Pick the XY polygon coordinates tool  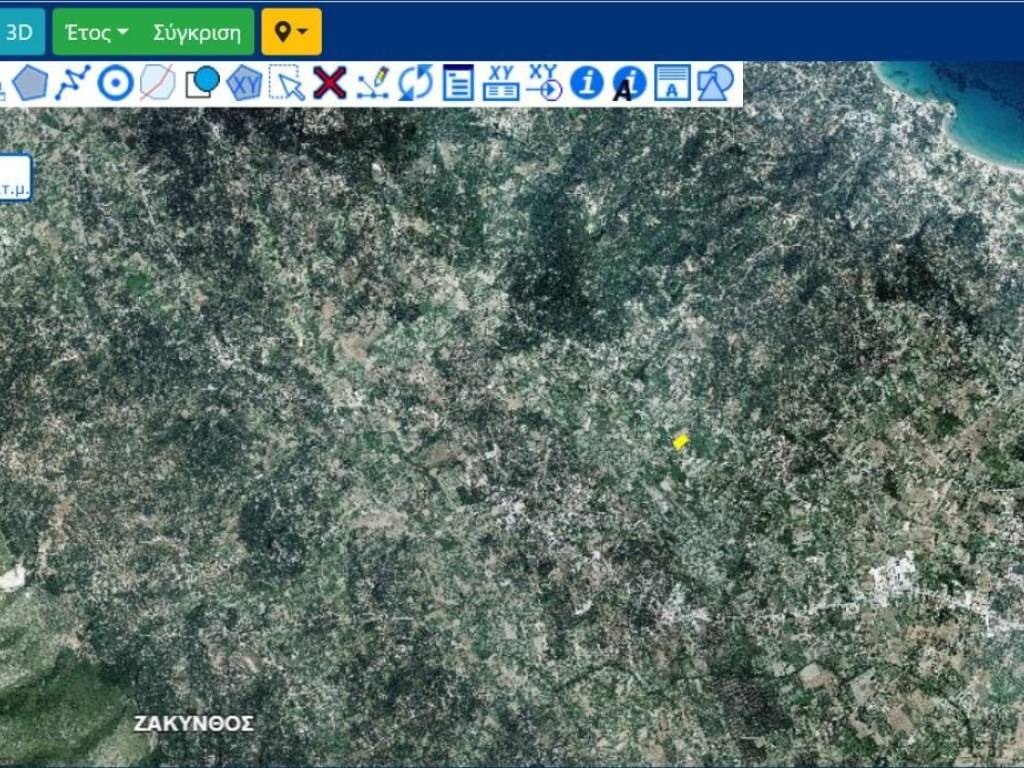244,83
